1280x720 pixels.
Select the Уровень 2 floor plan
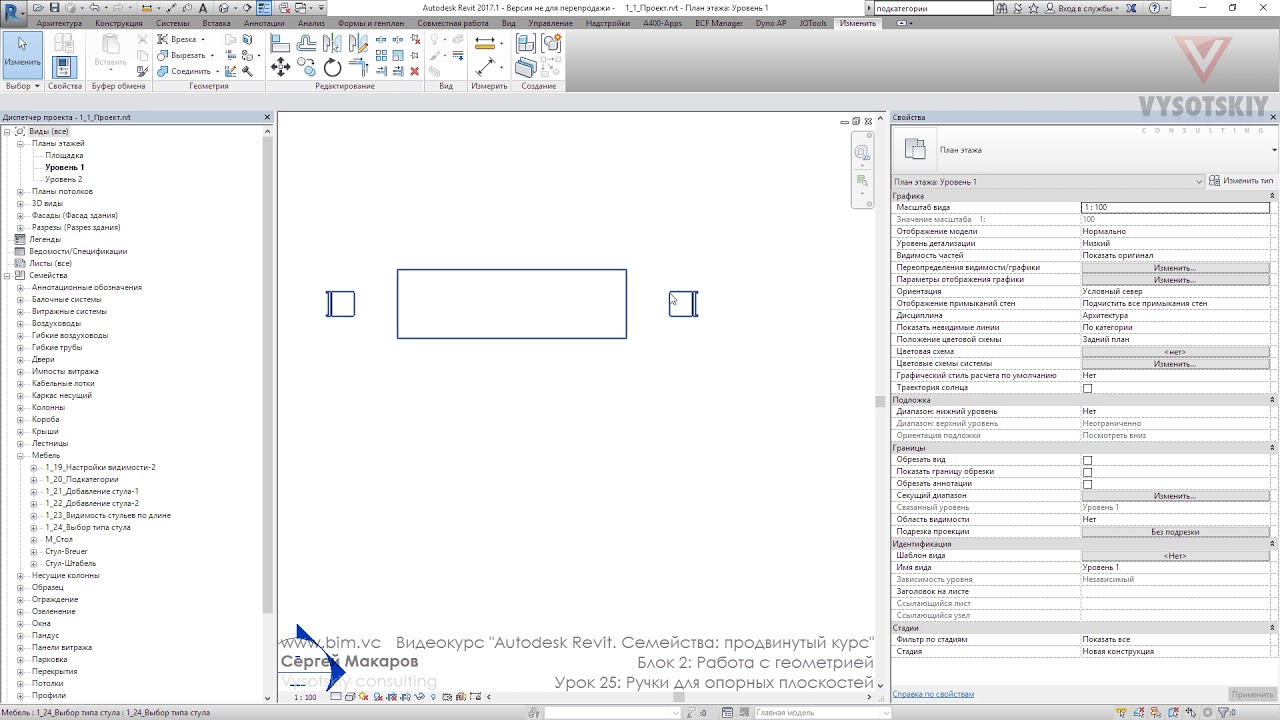(64, 180)
